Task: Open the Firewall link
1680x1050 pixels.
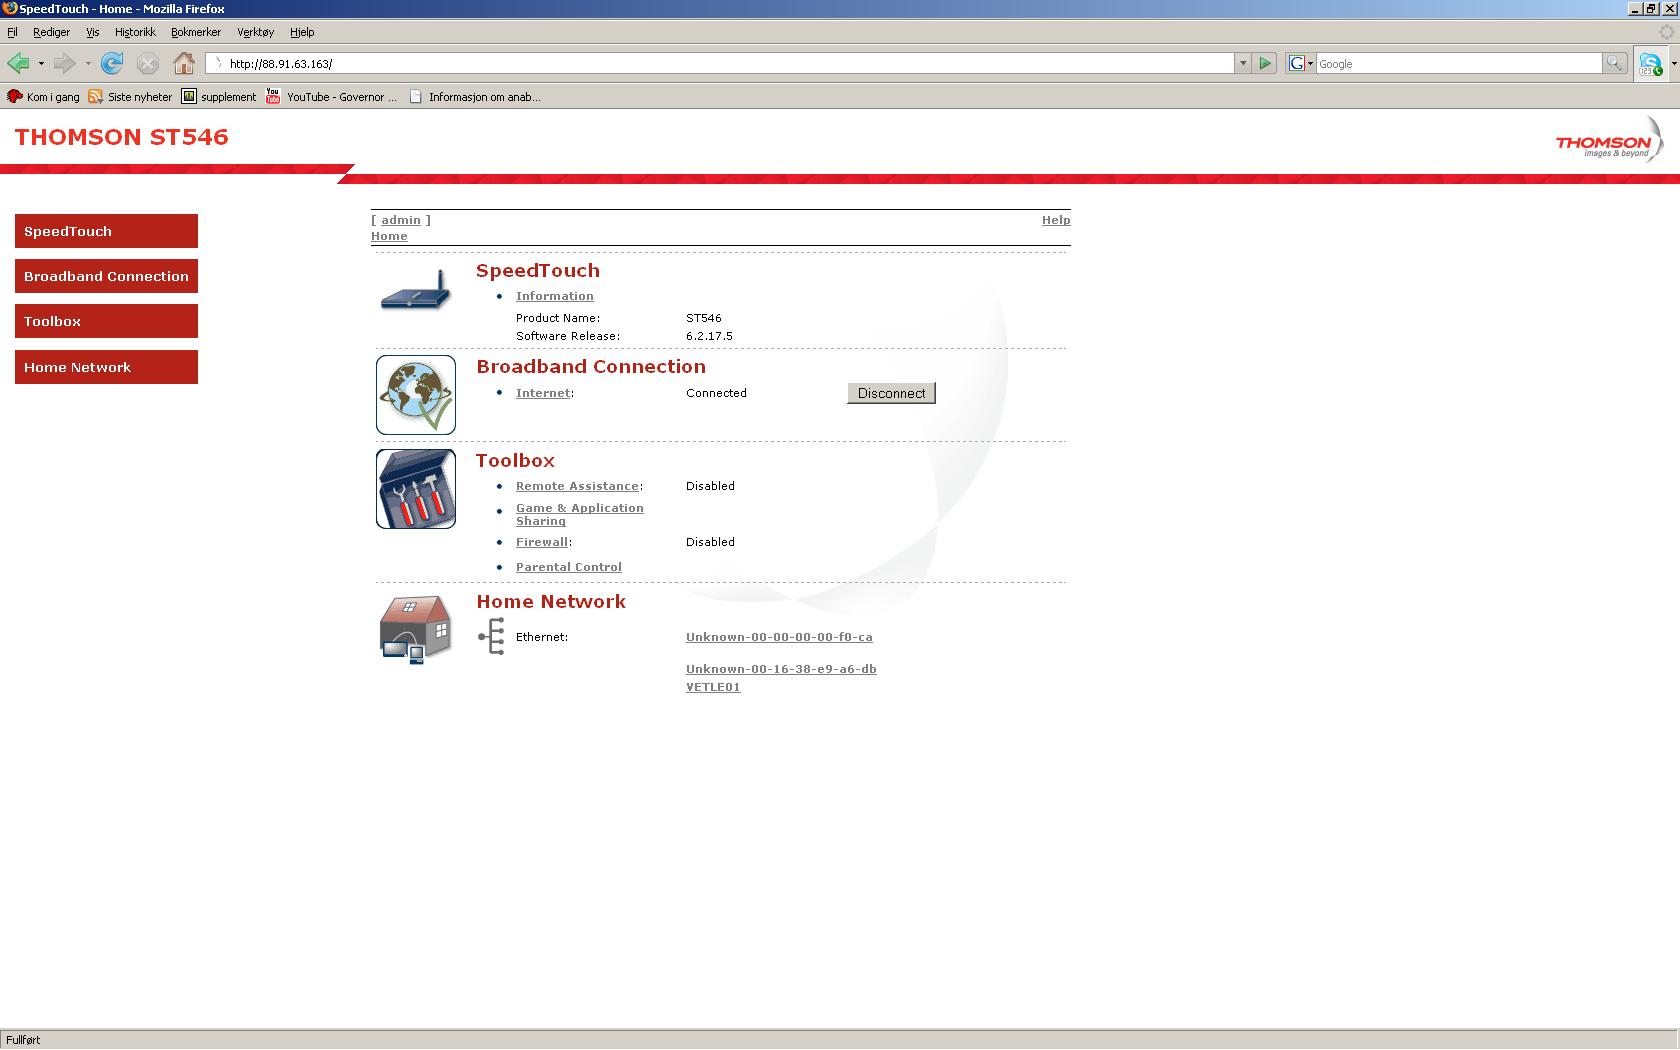Action: pyautogui.click(x=542, y=542)
